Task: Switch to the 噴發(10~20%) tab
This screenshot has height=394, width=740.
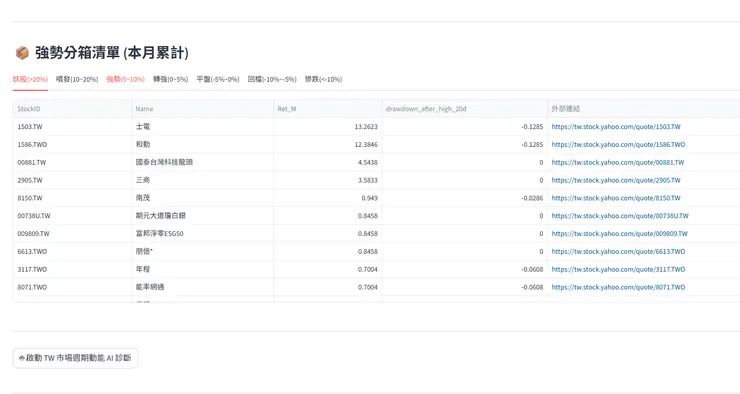Action: click(x=77, y=79)
